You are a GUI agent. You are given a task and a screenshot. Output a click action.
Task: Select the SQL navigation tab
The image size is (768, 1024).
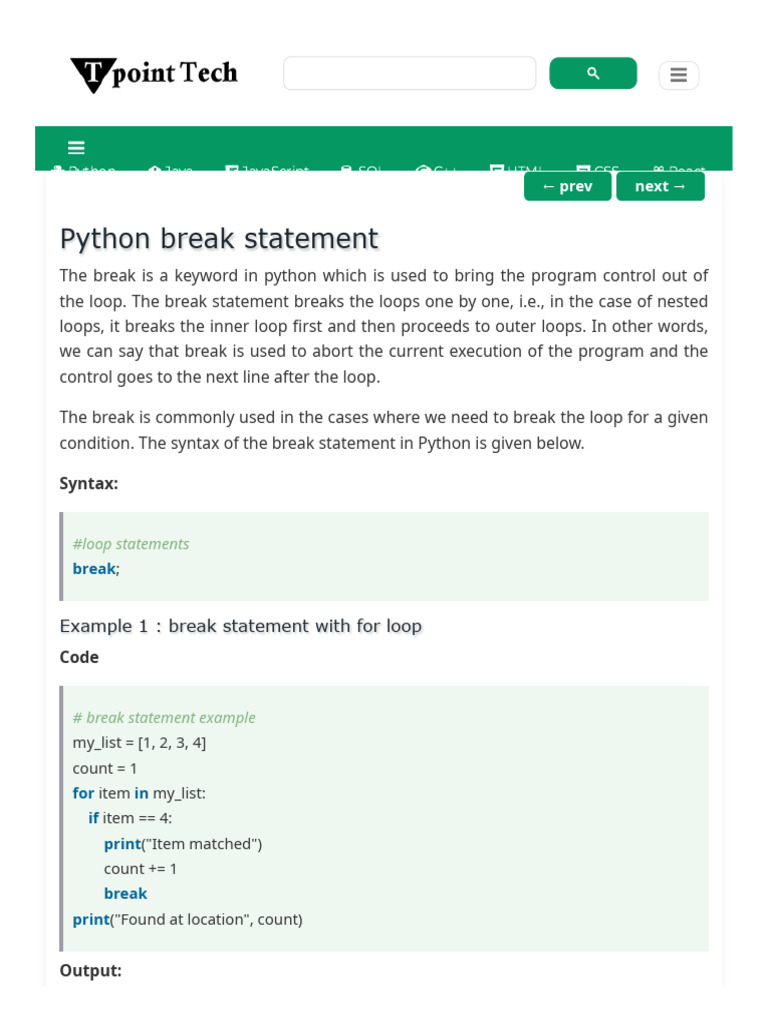click(361, 169)
